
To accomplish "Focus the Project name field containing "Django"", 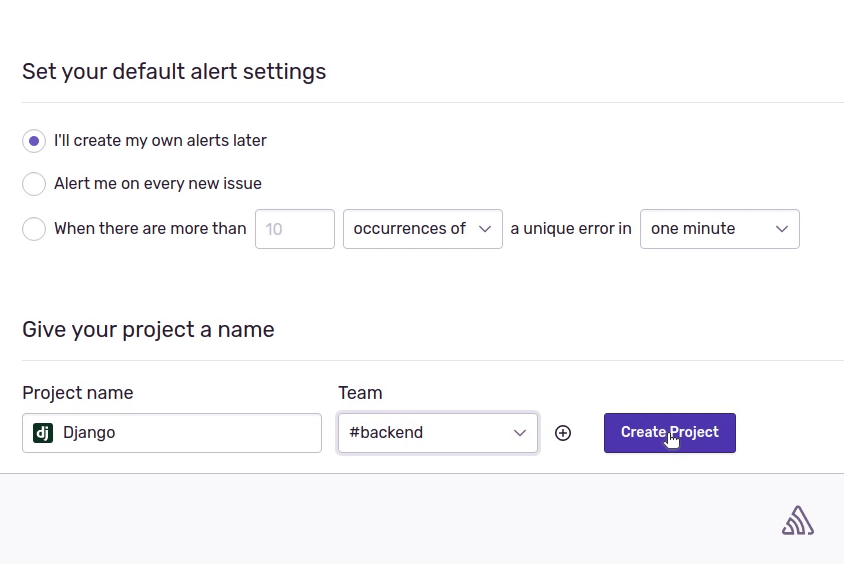I will (x=185, y=433).
